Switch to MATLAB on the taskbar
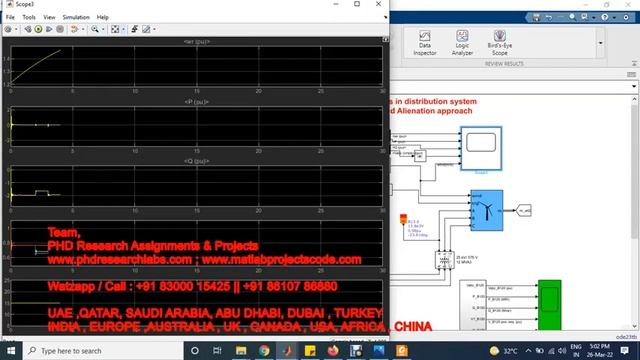The width and height of the screenshot is (640, 360). point(287,351)
